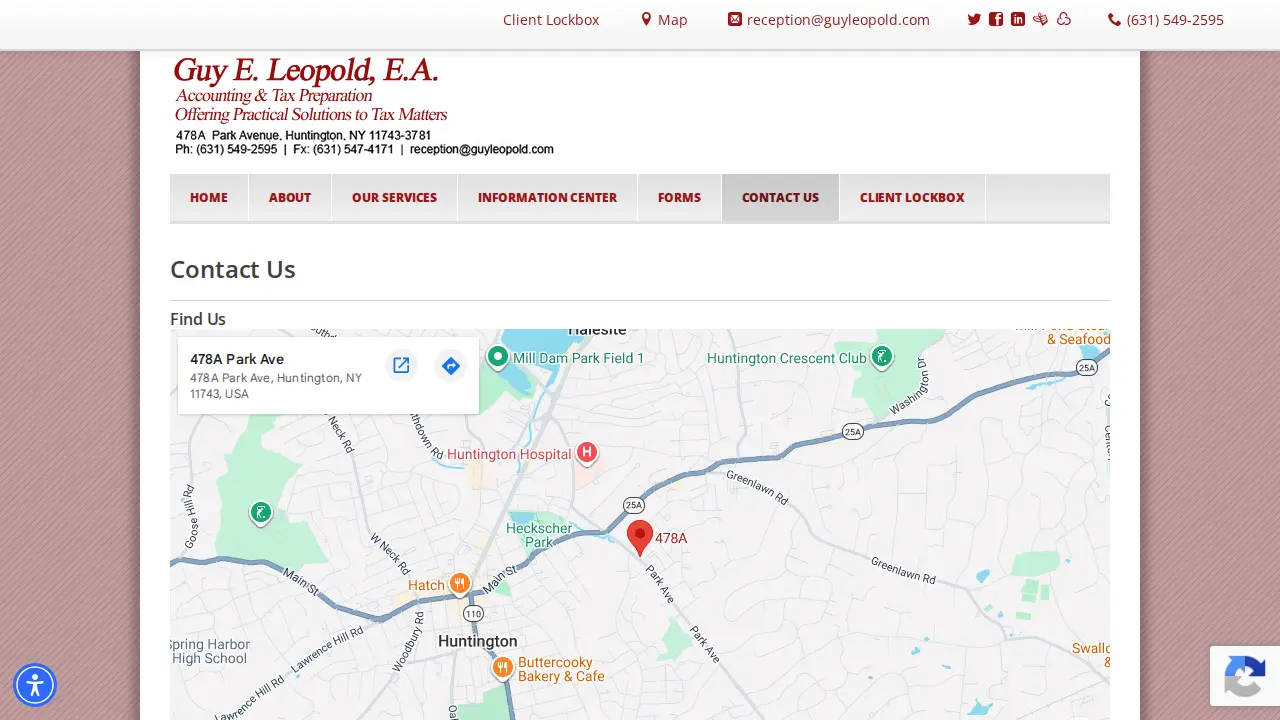Open the Map link in top bar

click(x=664, y=20)
